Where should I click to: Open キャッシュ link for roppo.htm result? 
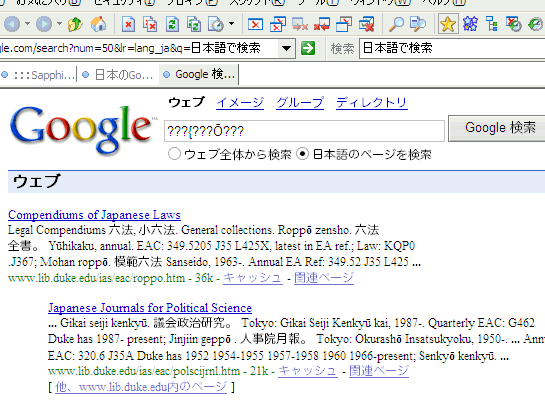[252, 278]
